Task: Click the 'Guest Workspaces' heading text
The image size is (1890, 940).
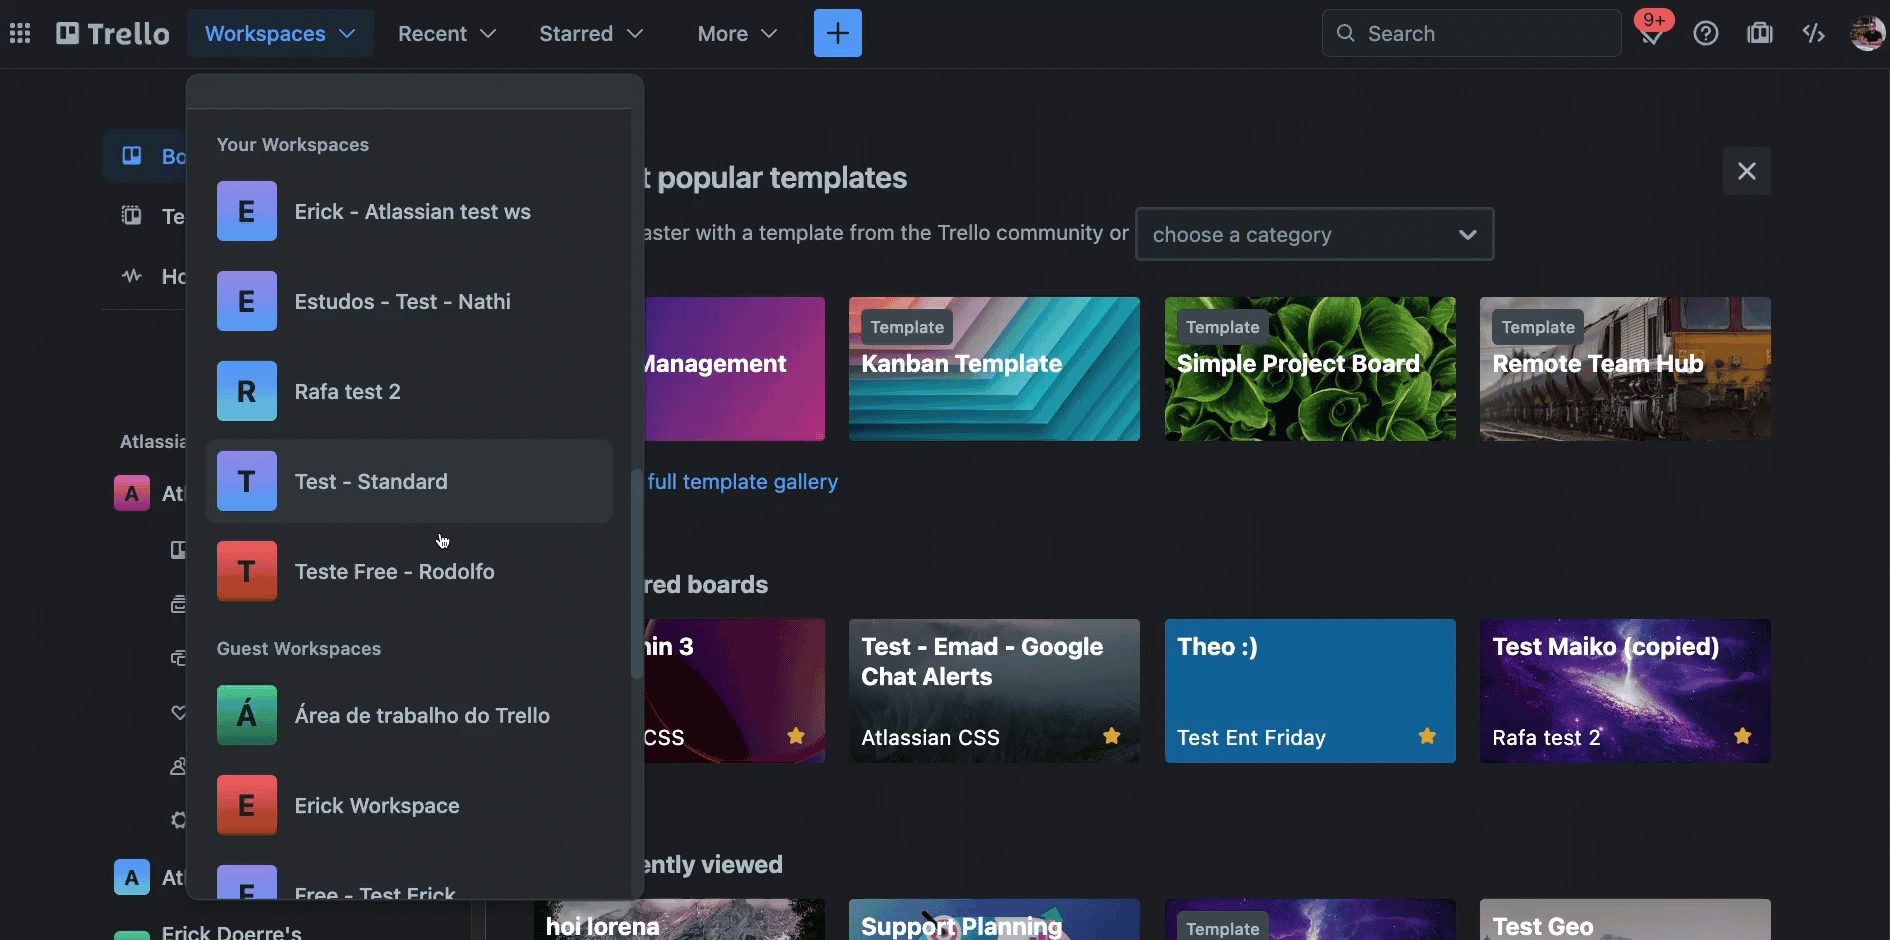Action: [x=299, y=649]
